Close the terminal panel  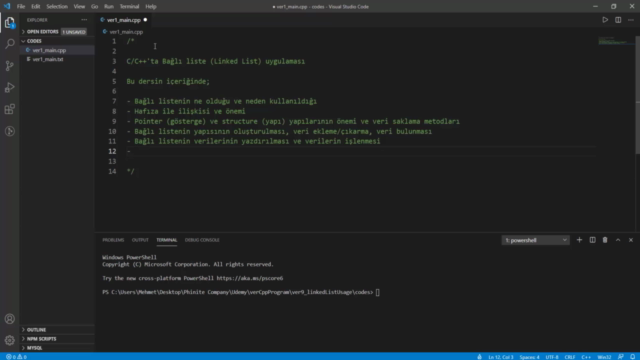click(x=631, y=240)
